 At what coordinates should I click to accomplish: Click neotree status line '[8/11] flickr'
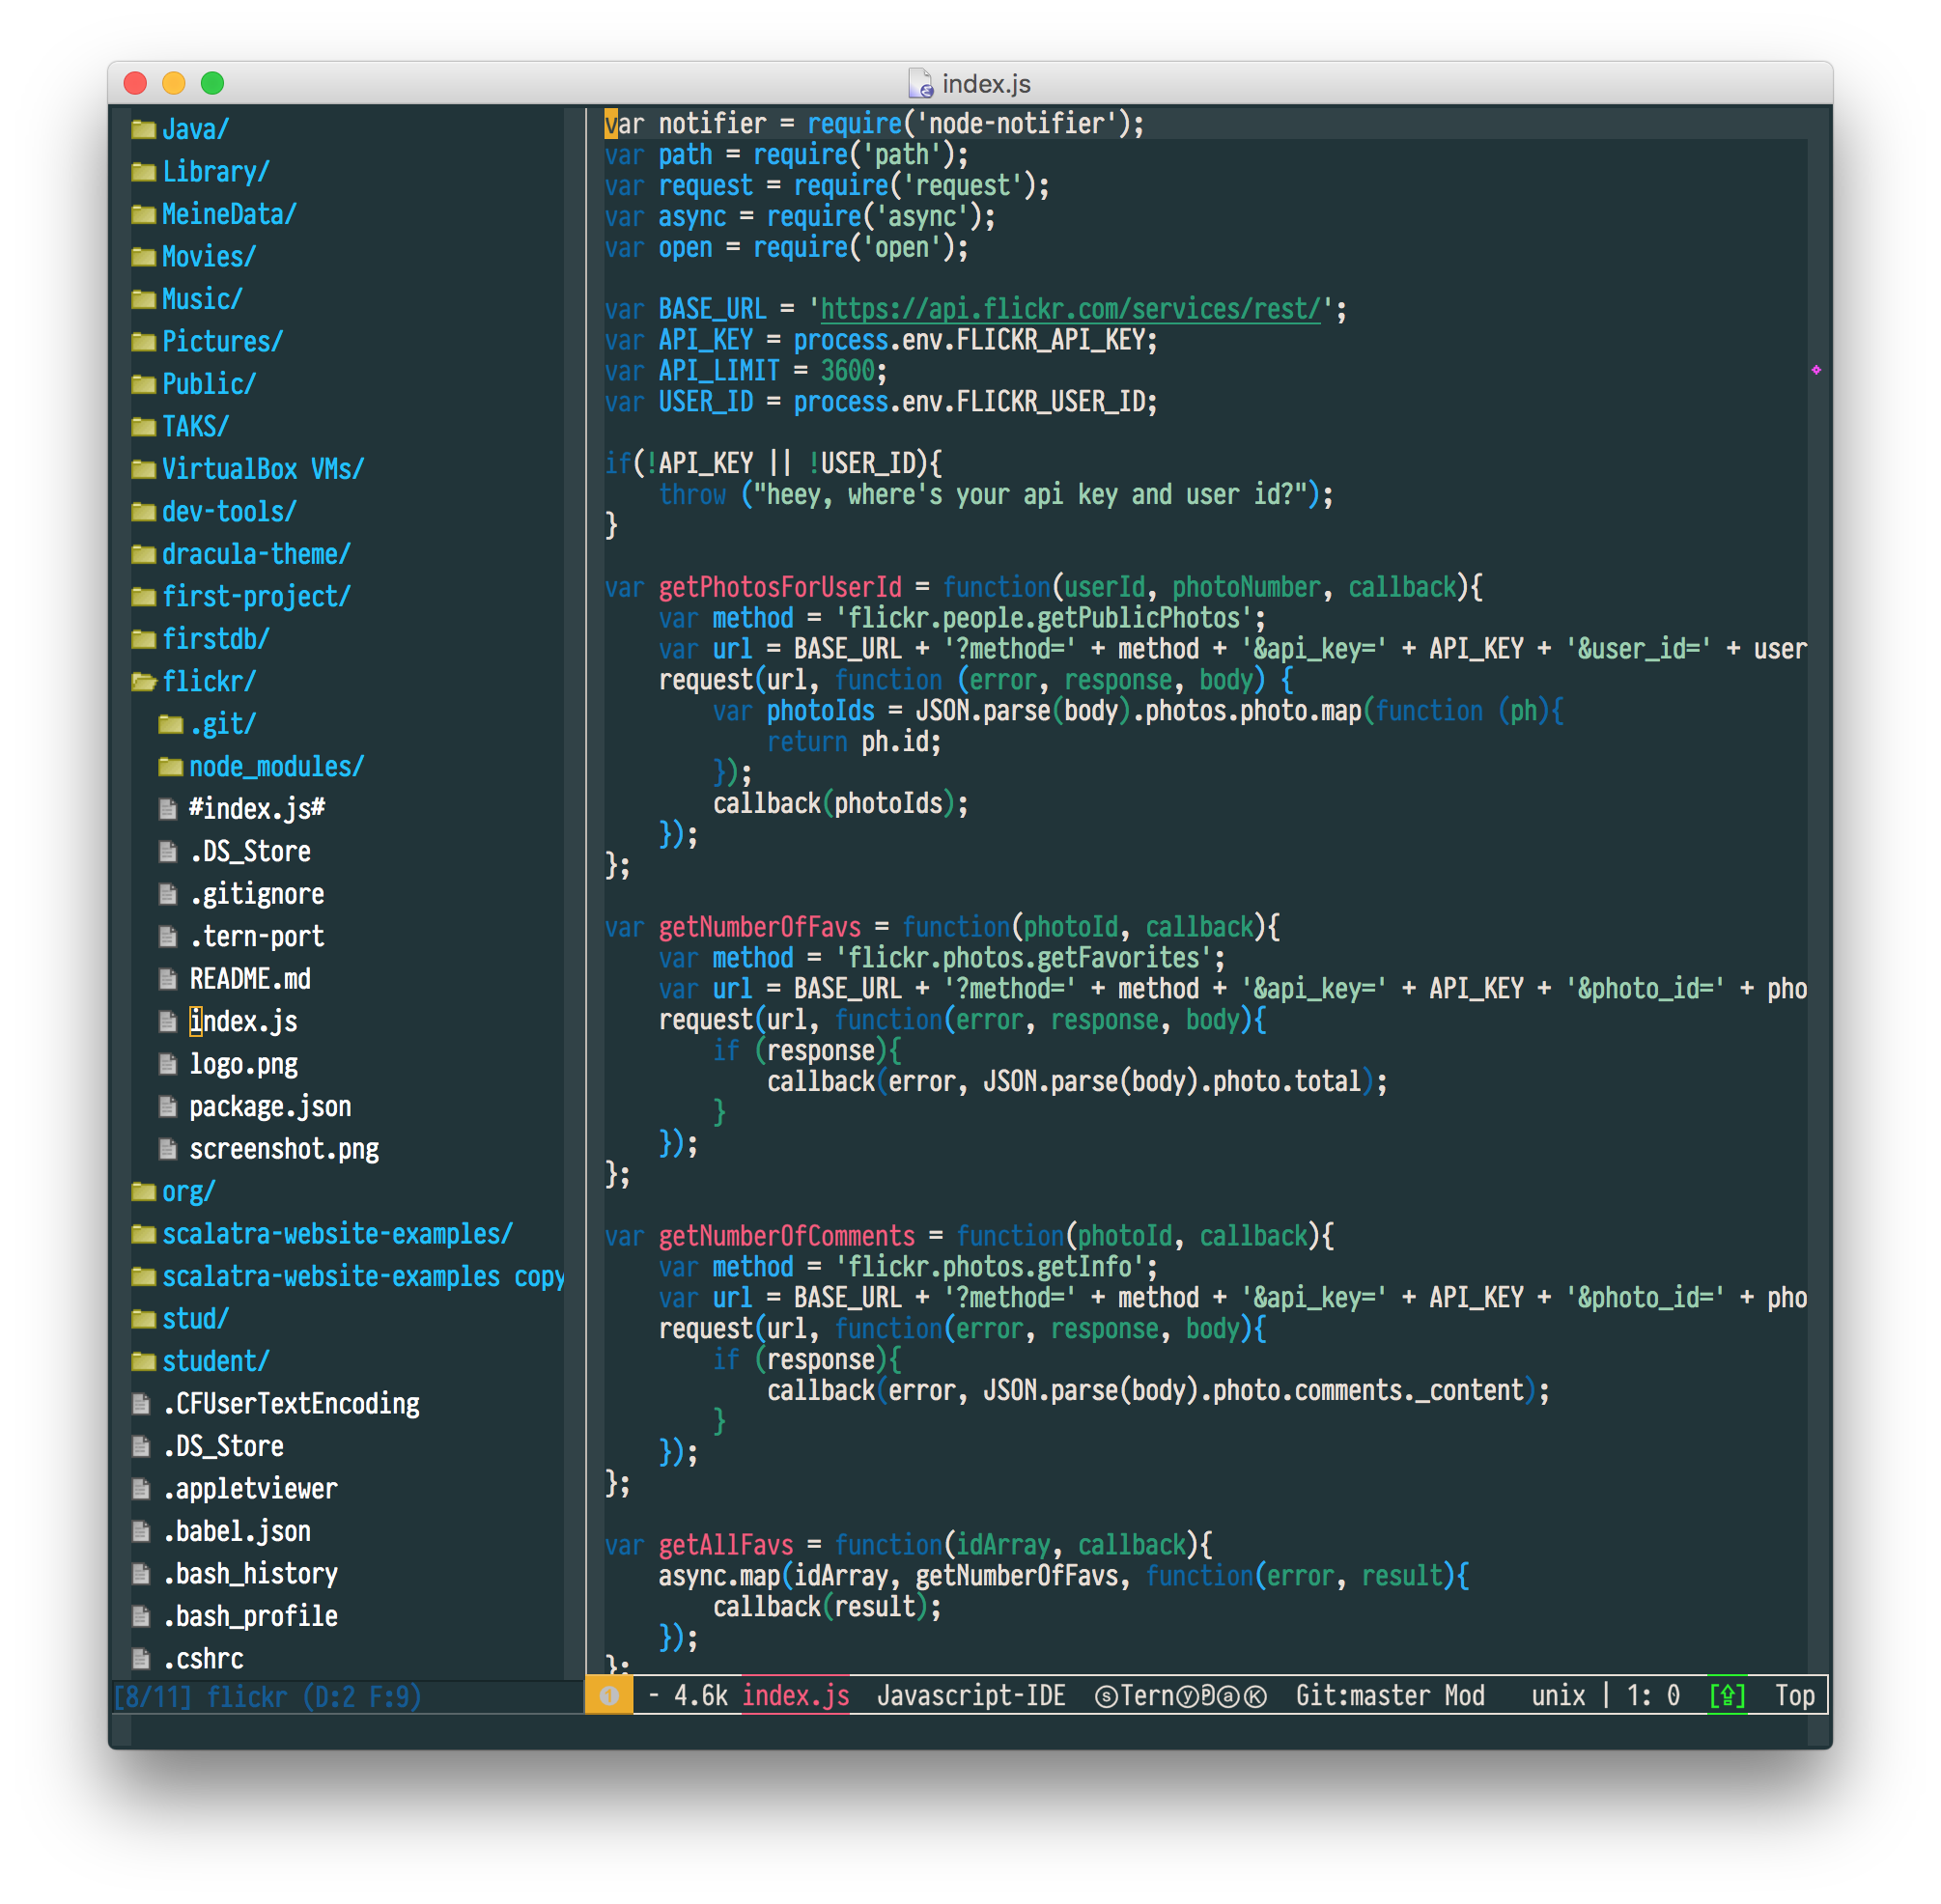(267, 1697)
